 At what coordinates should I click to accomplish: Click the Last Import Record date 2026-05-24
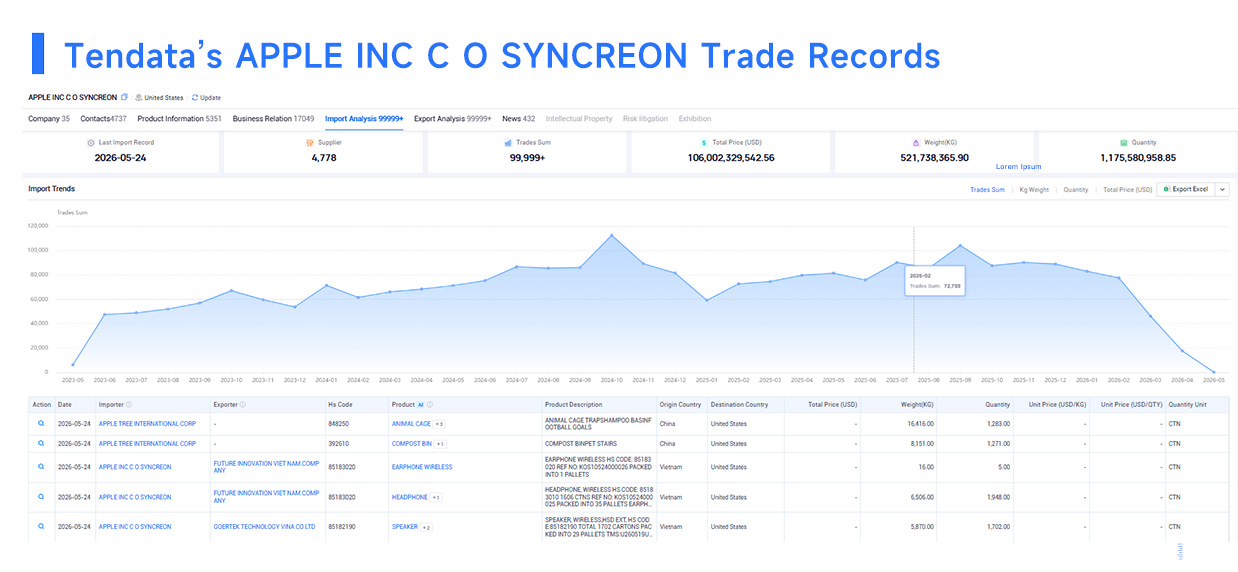click(x=120, y=158)
